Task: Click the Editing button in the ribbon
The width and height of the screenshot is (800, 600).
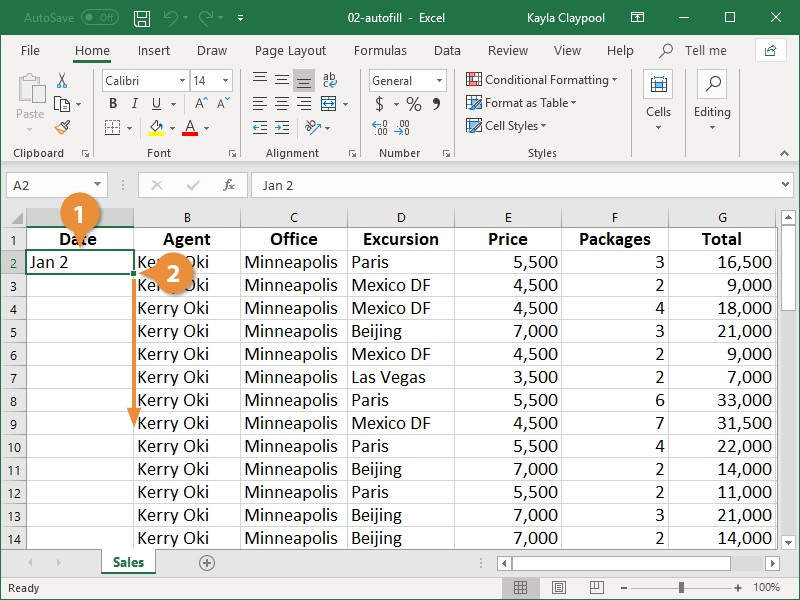Action: (712, 100)
